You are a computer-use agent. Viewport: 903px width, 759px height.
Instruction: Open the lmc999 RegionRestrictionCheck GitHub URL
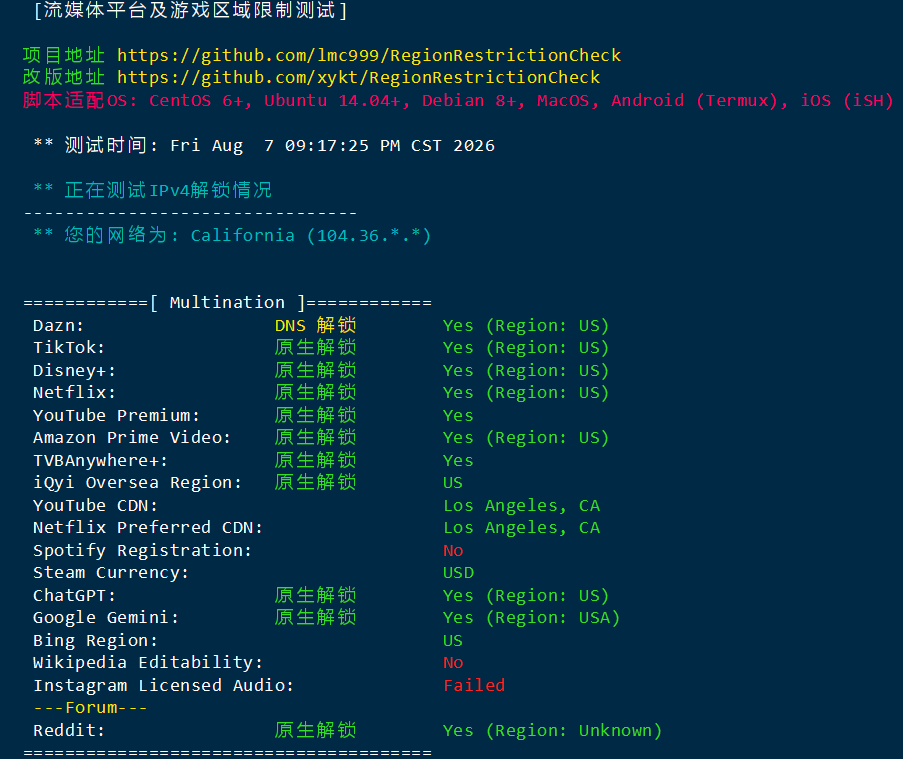click(x=369, y=55)
